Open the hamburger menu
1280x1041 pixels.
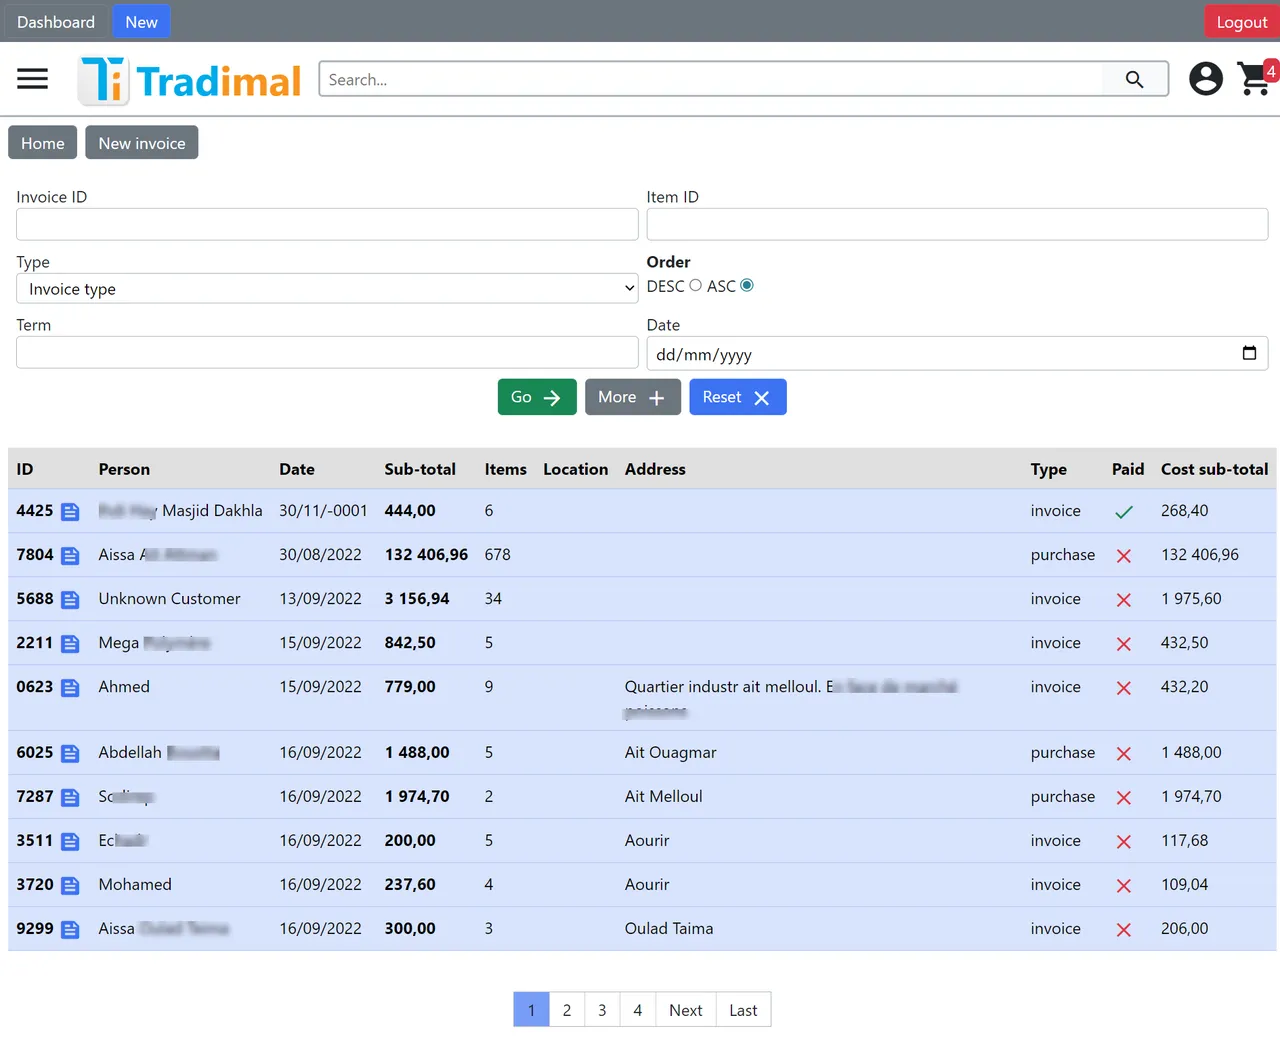[32, 79]
